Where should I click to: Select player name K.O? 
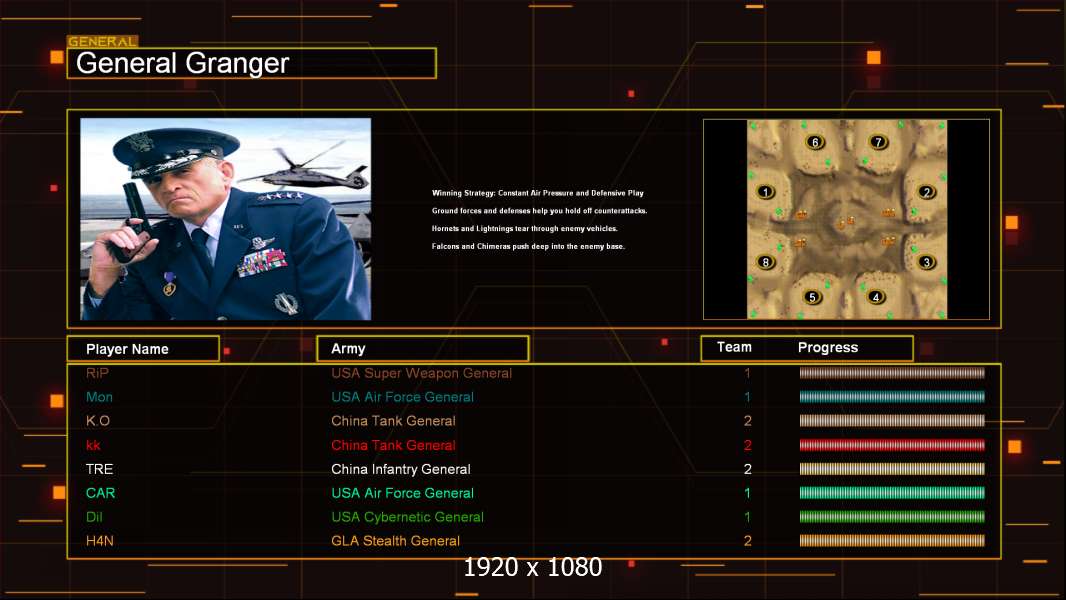pyautogui.click(x=98, y=421)
